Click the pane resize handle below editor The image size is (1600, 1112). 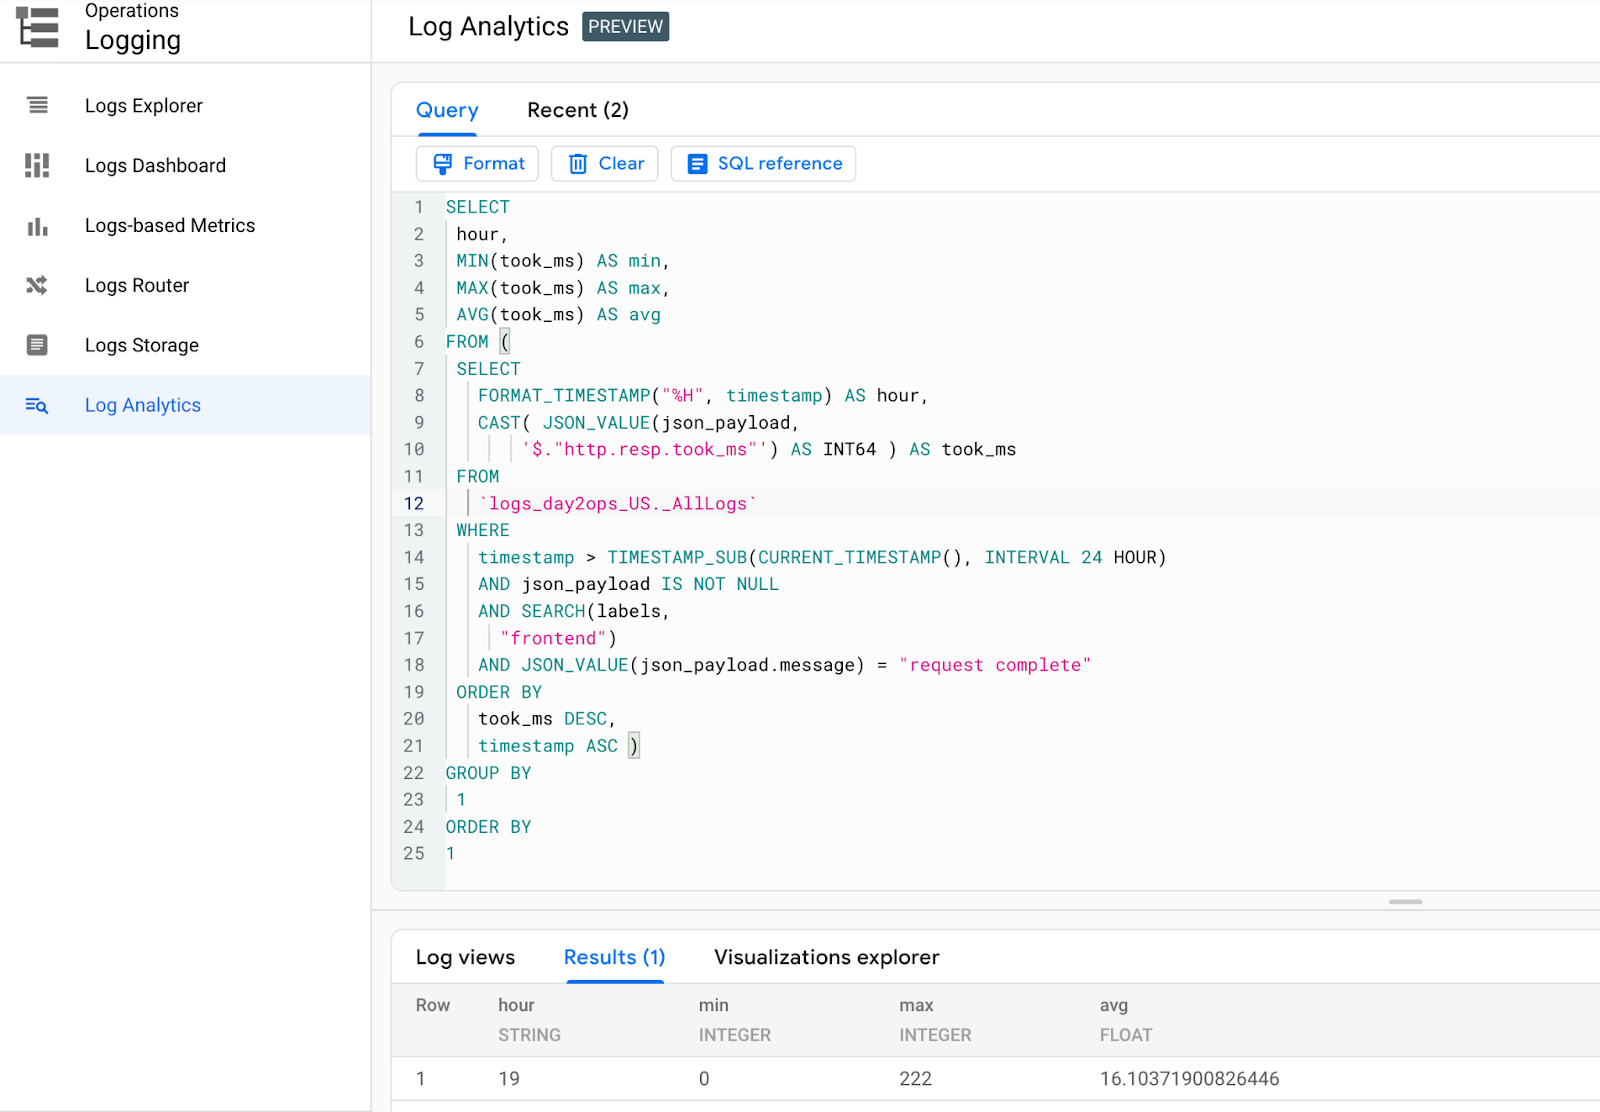tap(1405, 901)
